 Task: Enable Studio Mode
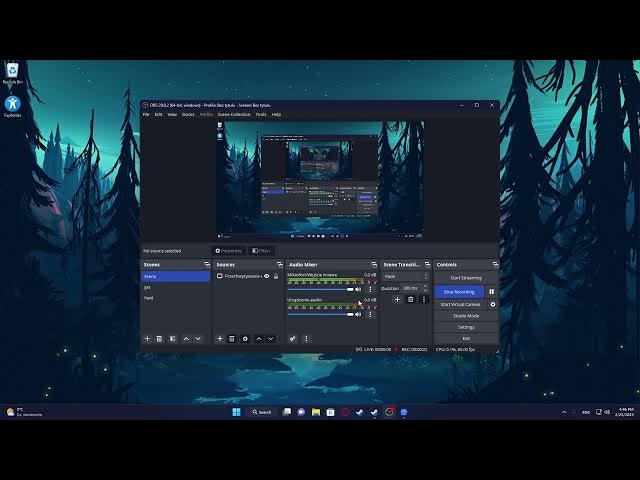pos(466,316)
